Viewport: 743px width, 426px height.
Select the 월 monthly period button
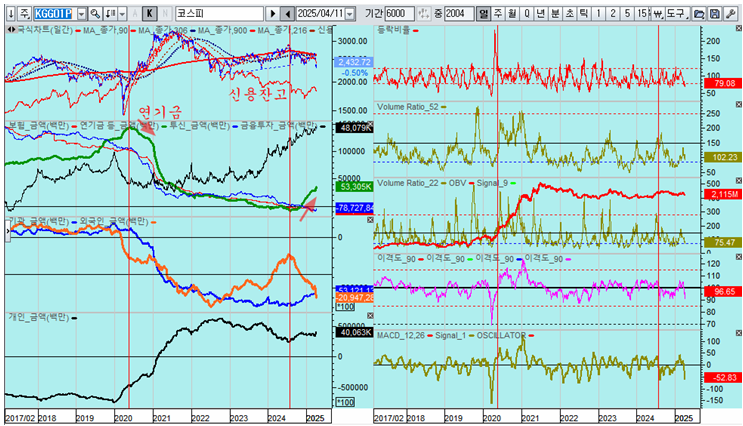(512, 13)
